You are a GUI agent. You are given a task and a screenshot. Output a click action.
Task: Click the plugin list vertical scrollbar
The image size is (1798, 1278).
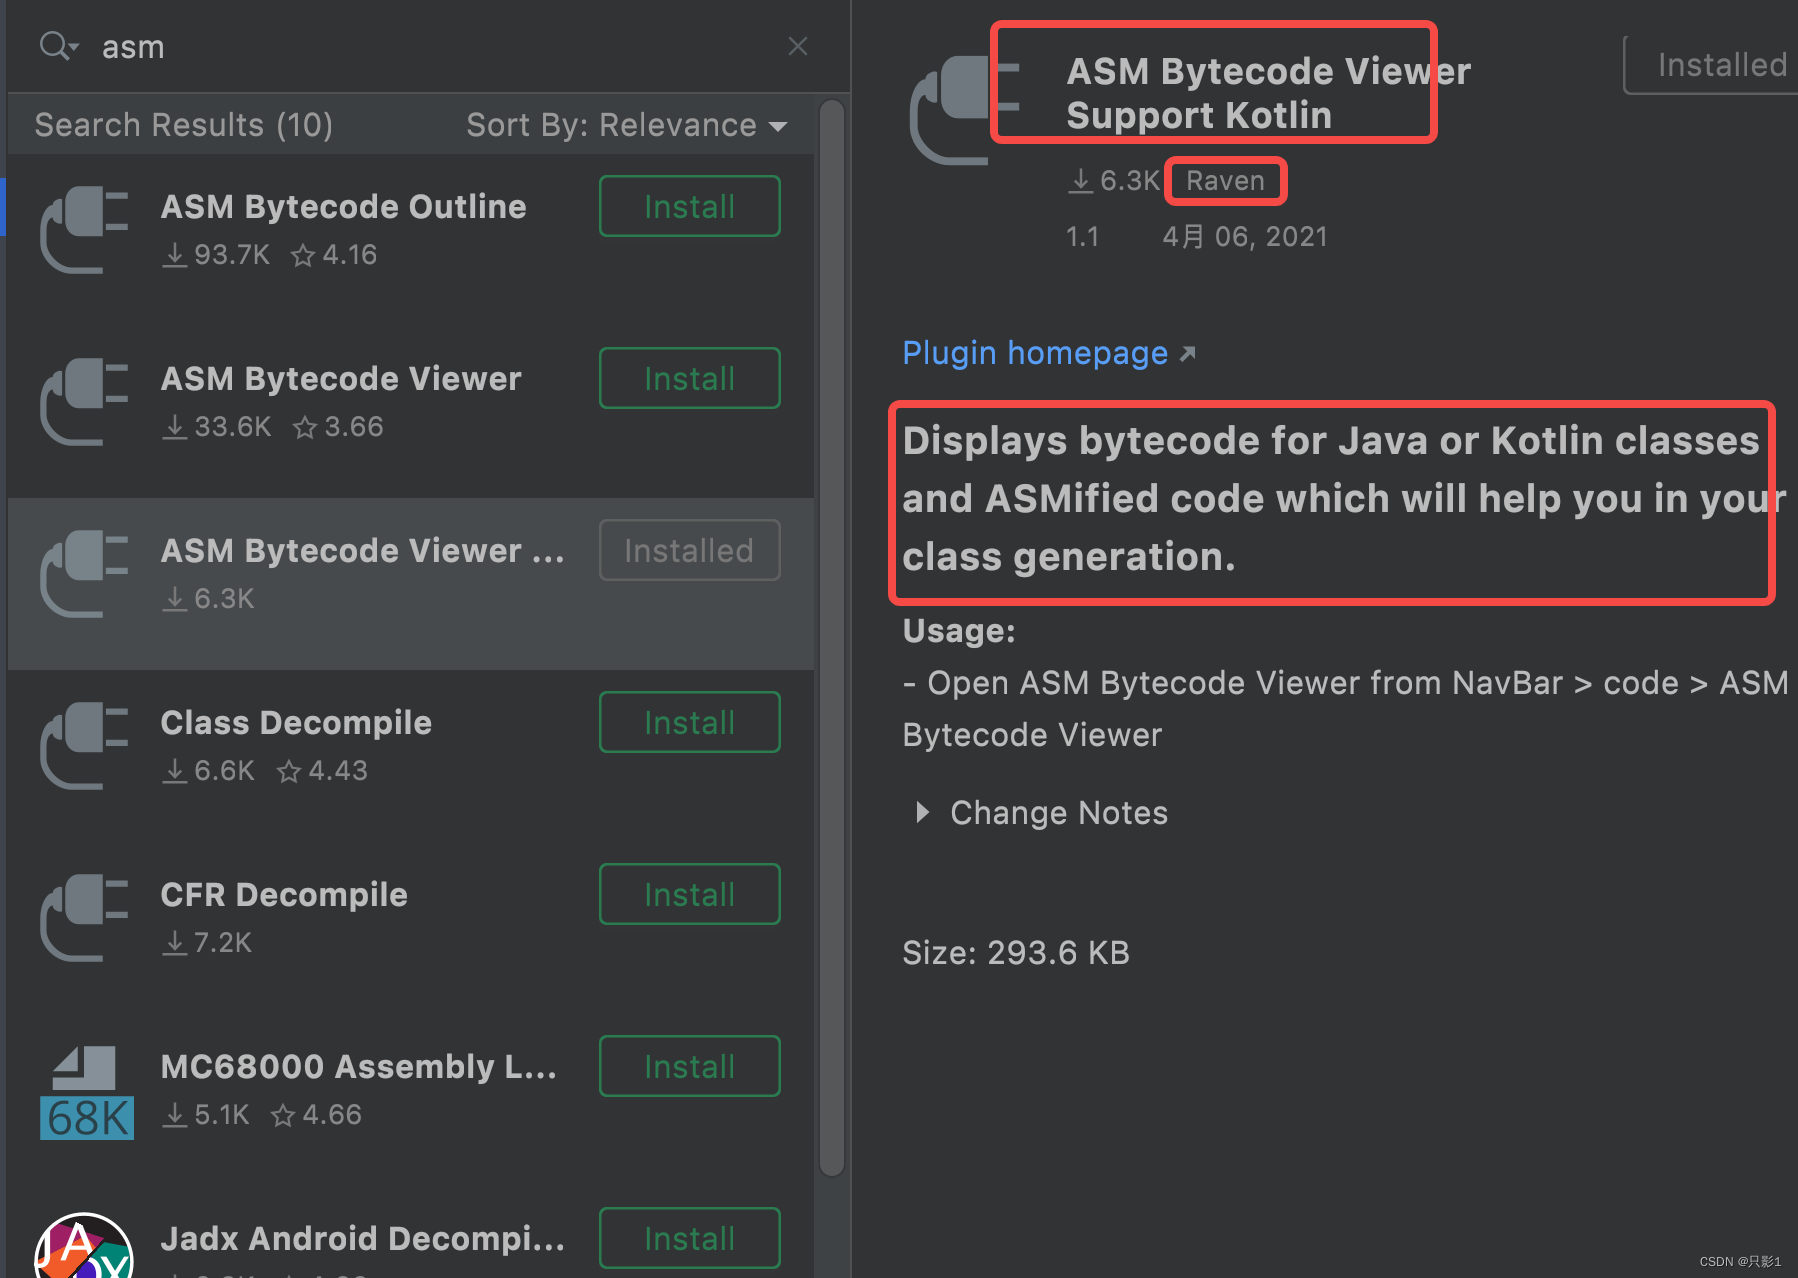832,640
